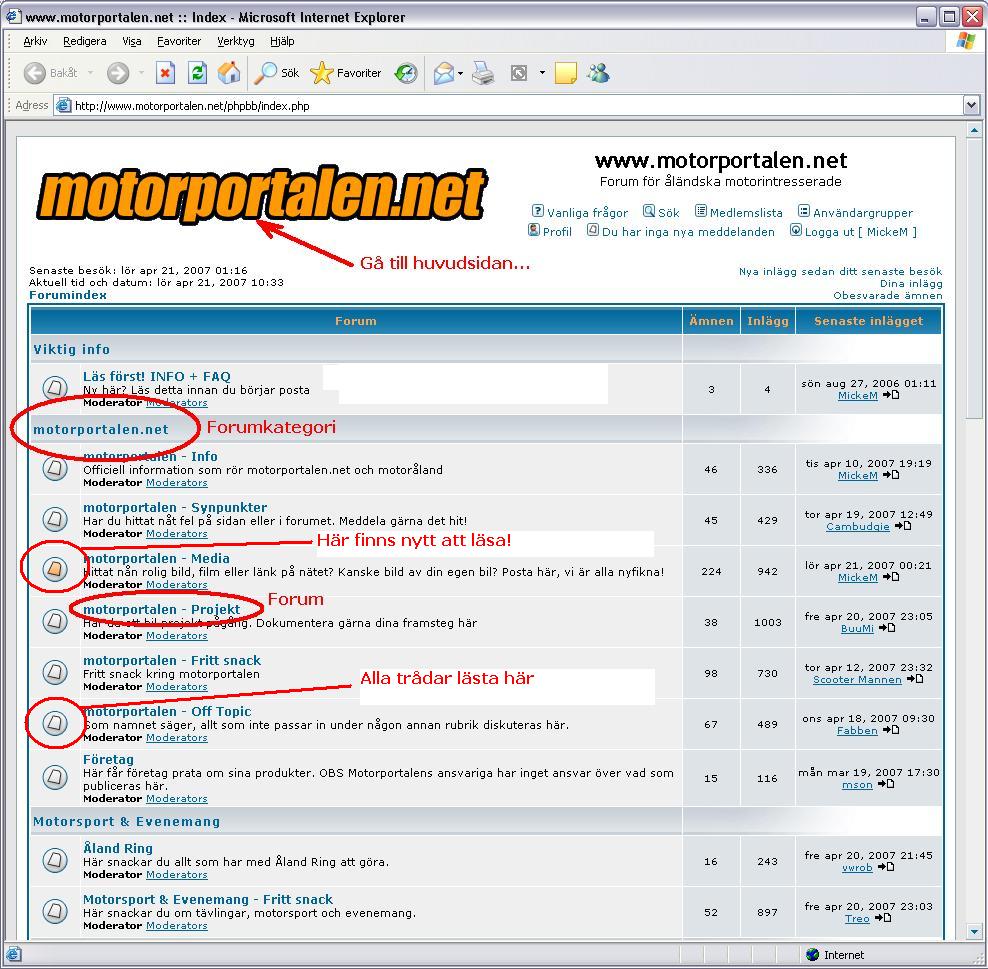The height and width of the screenshot is (969, 988).
Task: Click Logga ut [ MickeM ] link
Action: [x=861, y=232]
